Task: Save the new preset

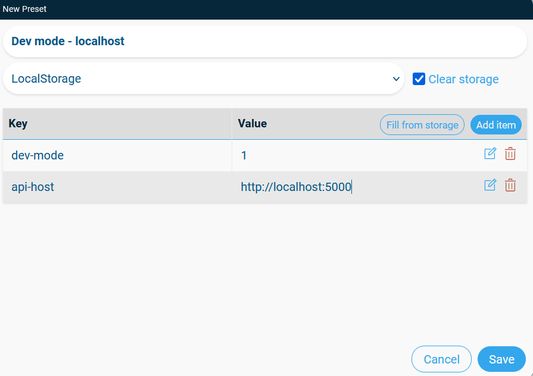Action: click(x=501, y=359)
